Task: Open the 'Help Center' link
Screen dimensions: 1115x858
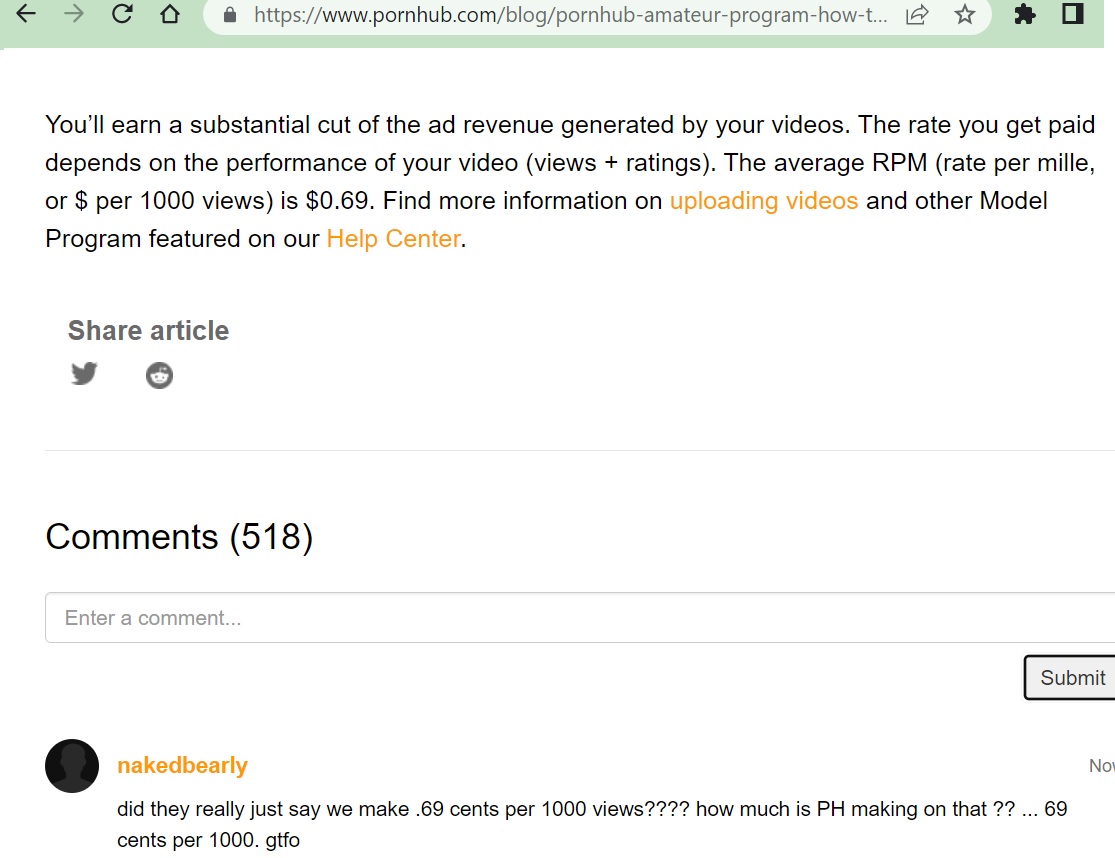Action: click(393, 239)
